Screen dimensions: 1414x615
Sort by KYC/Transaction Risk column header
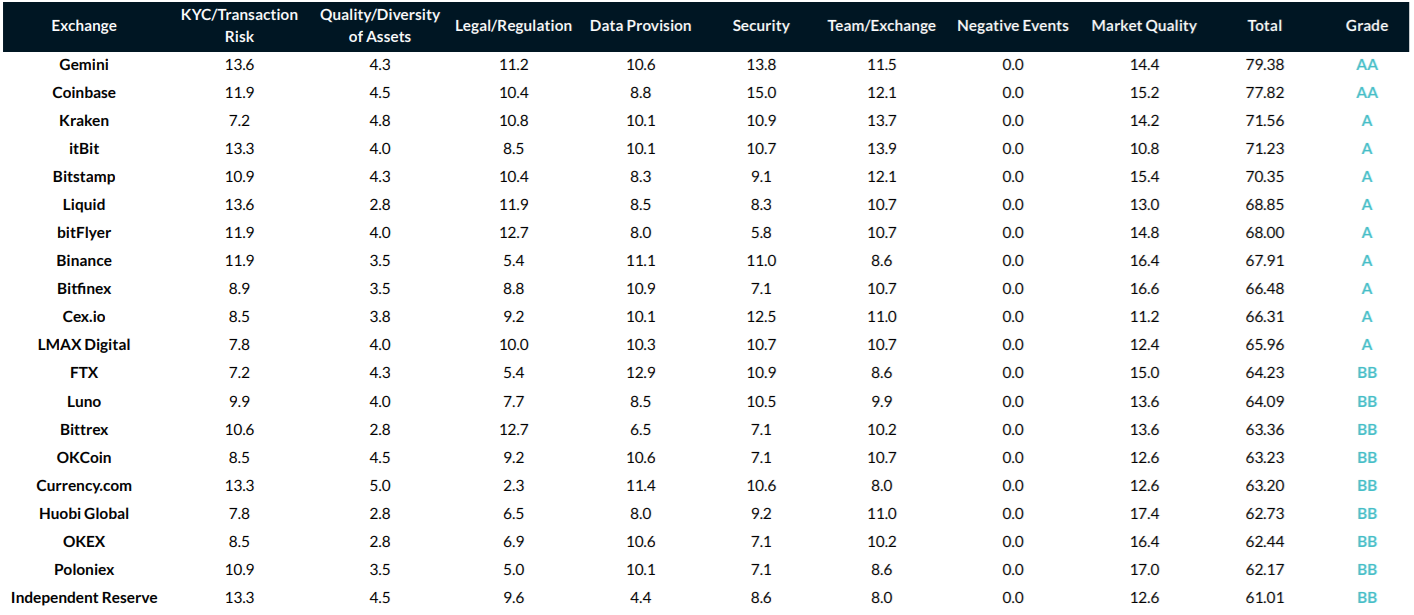coord(240,26)
